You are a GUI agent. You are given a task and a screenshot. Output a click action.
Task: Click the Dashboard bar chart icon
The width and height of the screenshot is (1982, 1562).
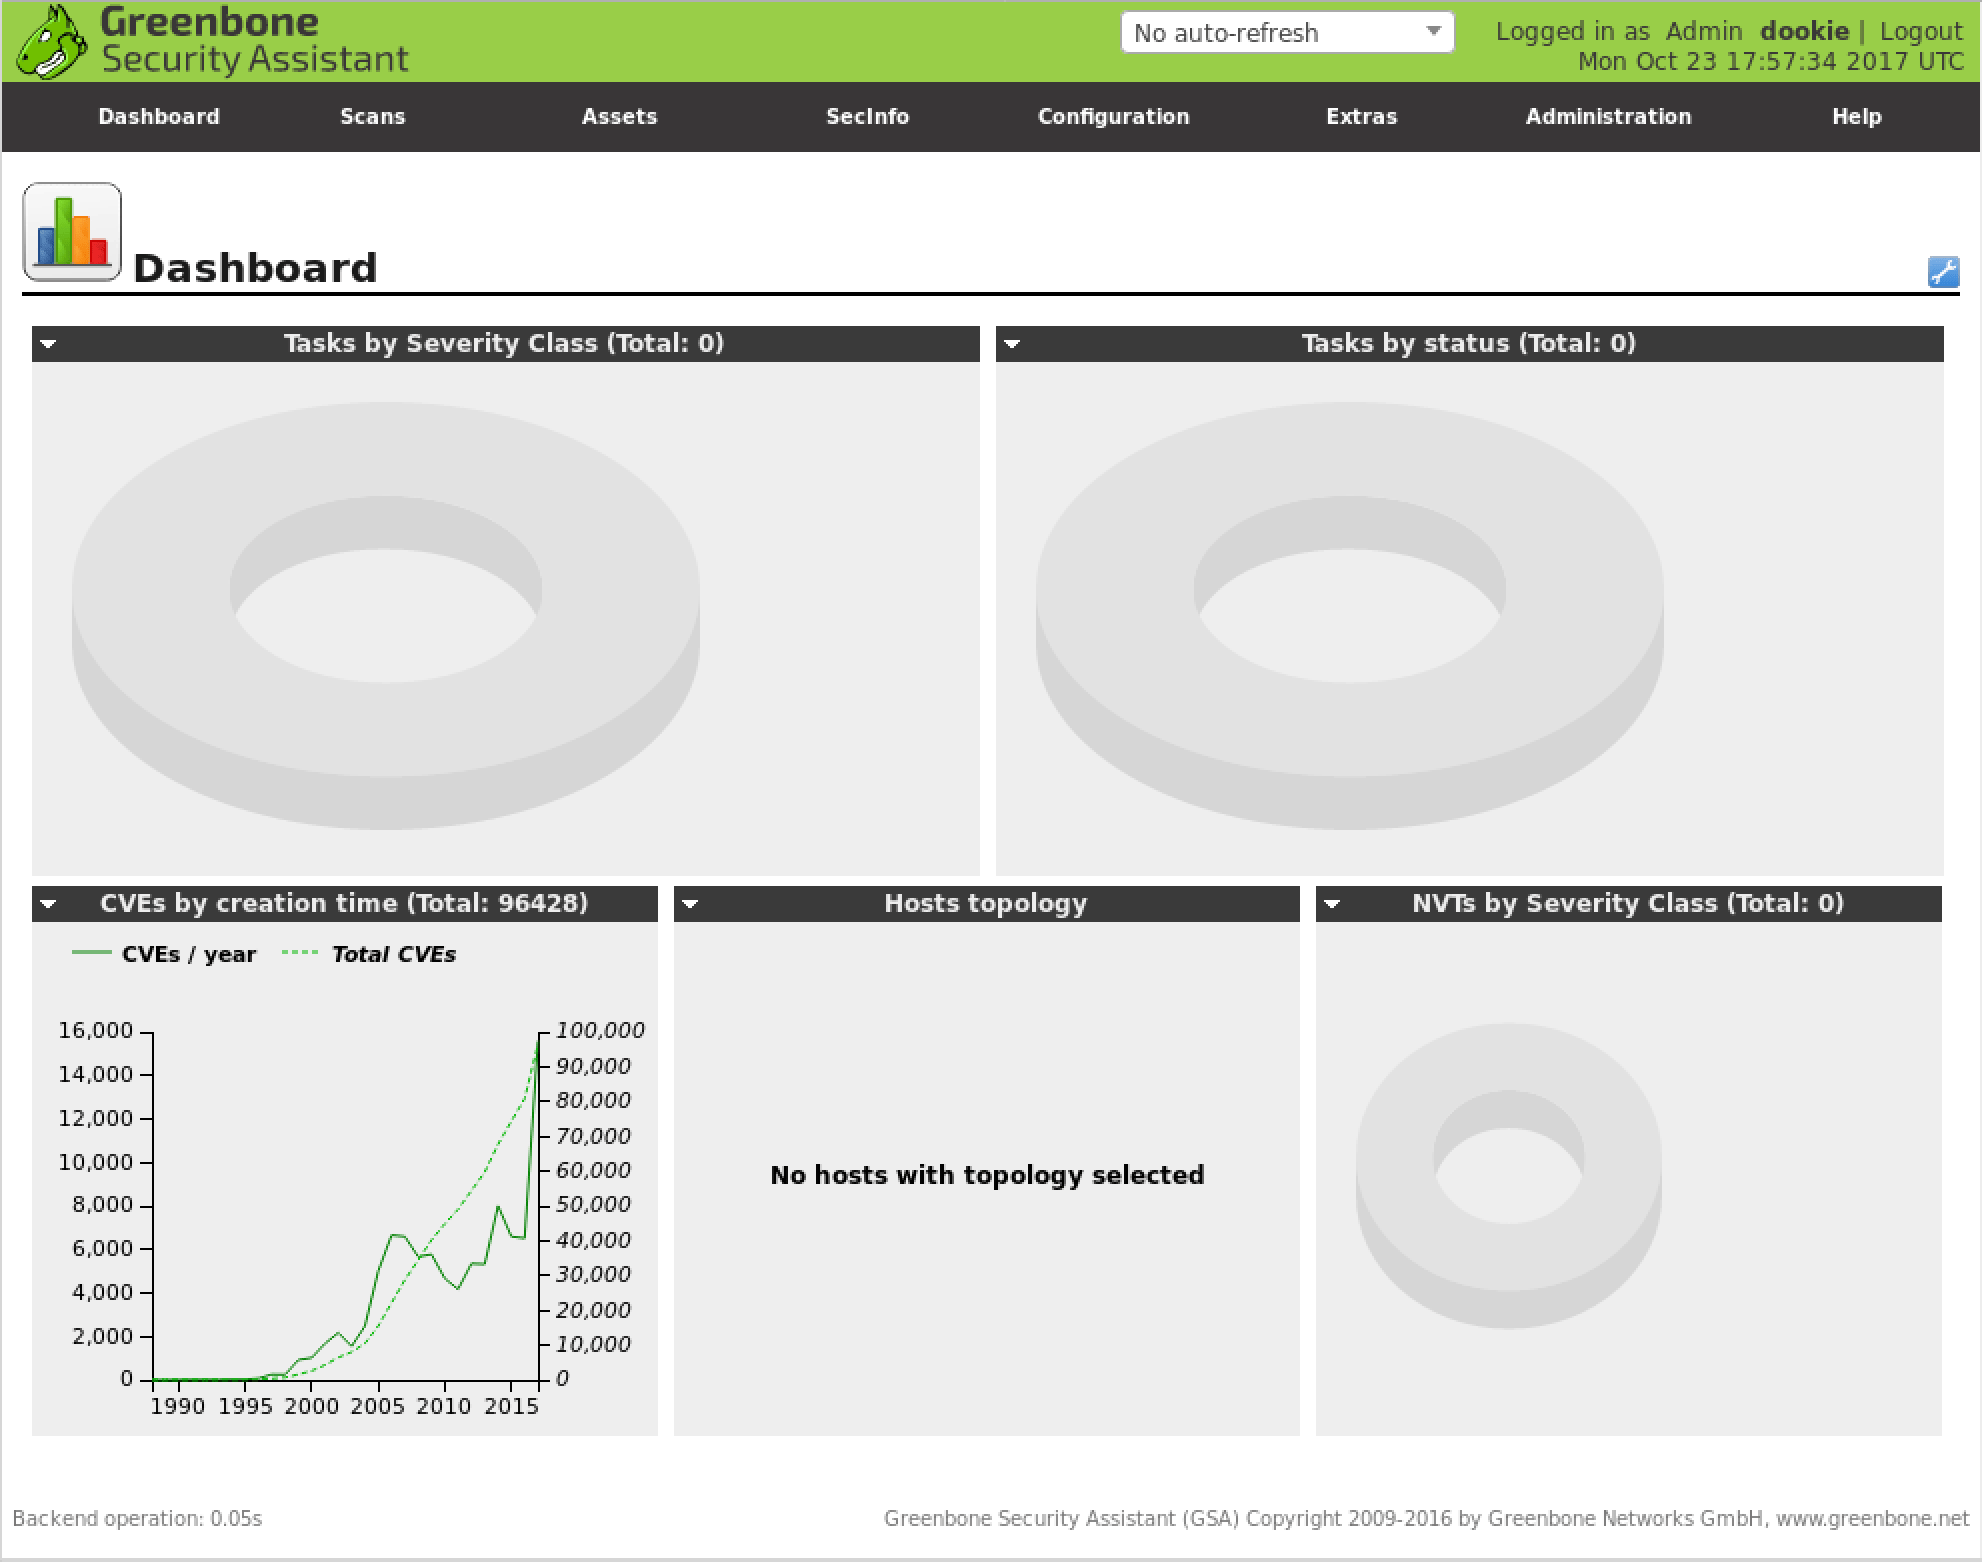point(72,232)
